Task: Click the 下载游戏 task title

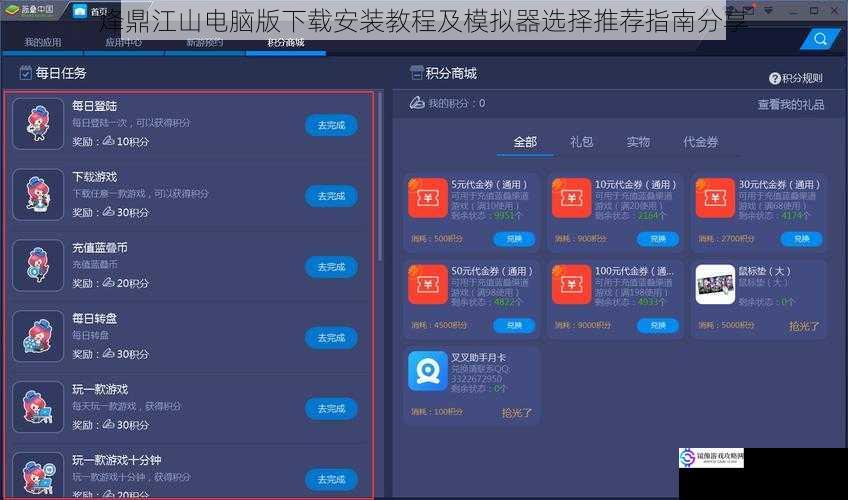Action: coord(95,177)
